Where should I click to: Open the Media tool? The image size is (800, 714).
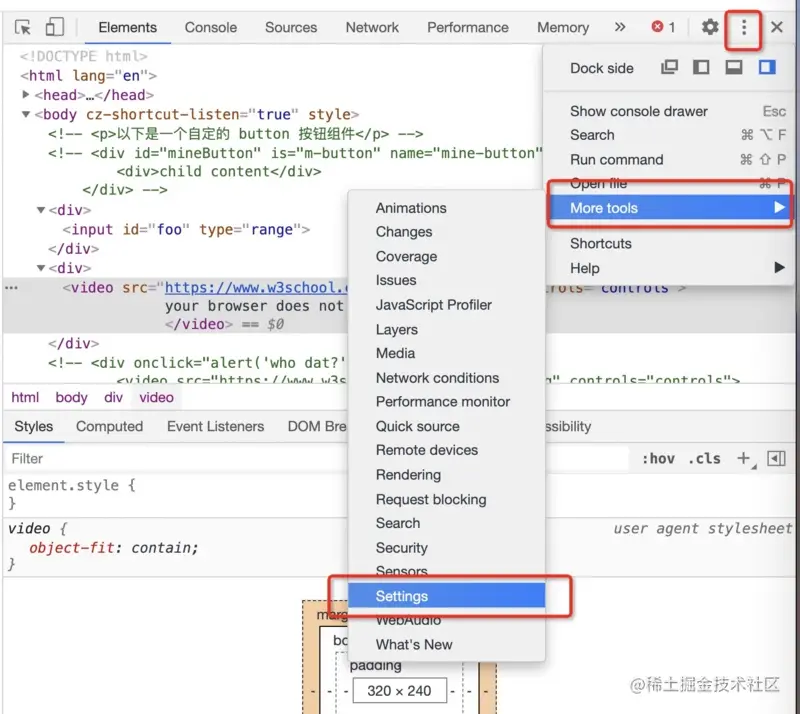coord(446,353)
